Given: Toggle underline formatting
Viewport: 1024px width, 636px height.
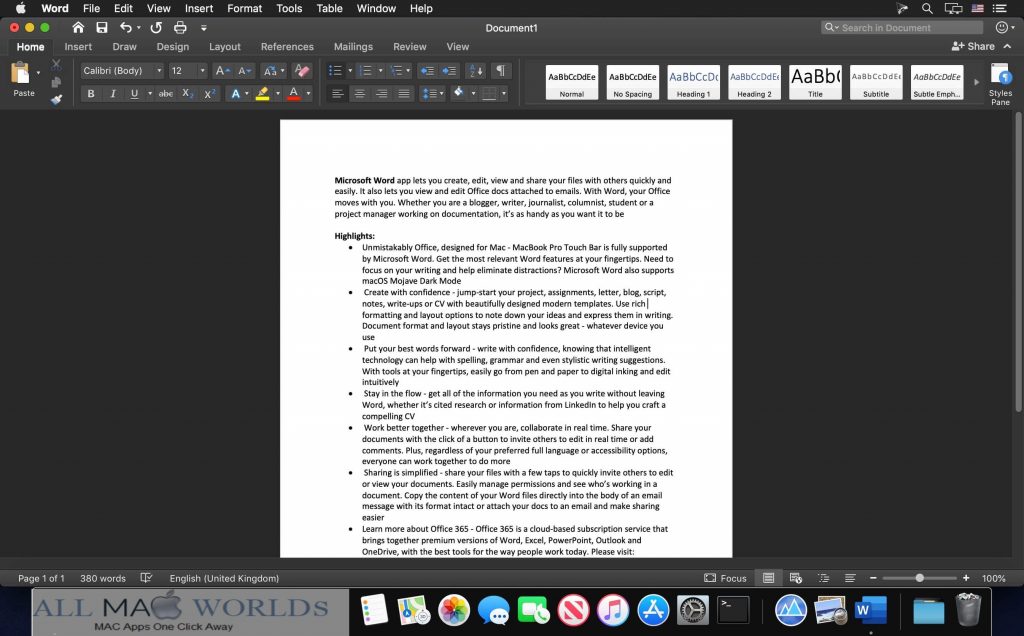Looking at the screenshot, I should pos(134,93).
